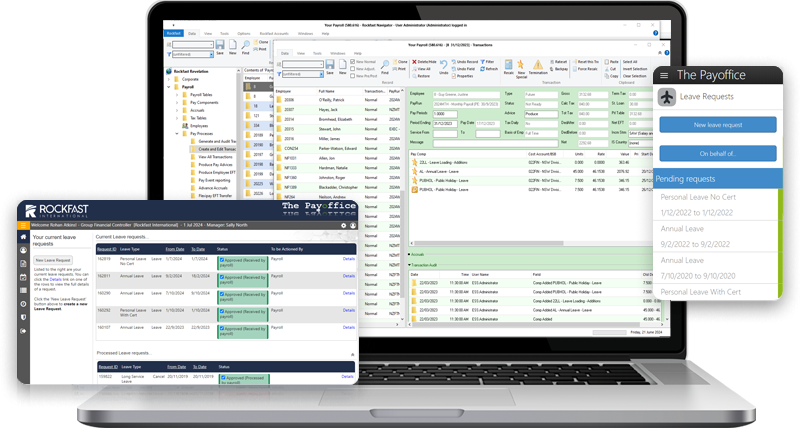Click New document icon in Transactions toolbar
Image resolution: width=800 pixels, height=429 pixels.
[x=342, y=66]
